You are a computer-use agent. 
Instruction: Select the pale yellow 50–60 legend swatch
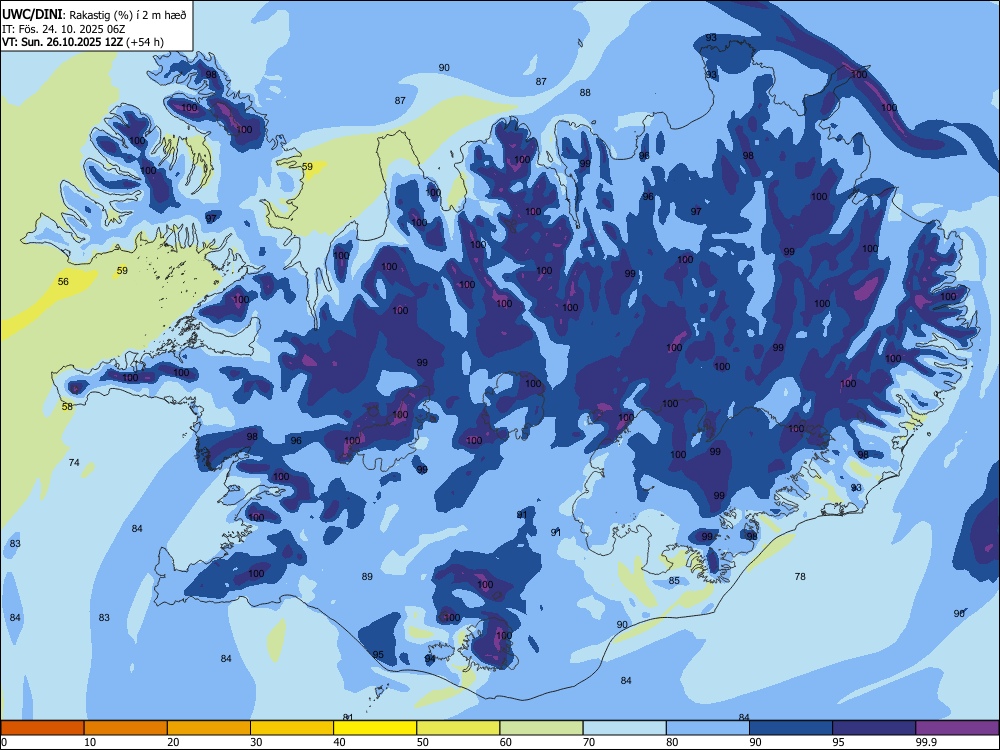[458, 728]
